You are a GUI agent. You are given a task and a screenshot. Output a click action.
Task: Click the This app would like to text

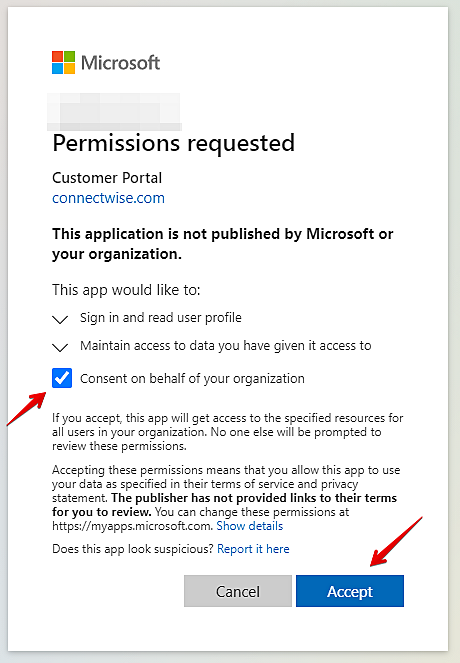(126, 290)
